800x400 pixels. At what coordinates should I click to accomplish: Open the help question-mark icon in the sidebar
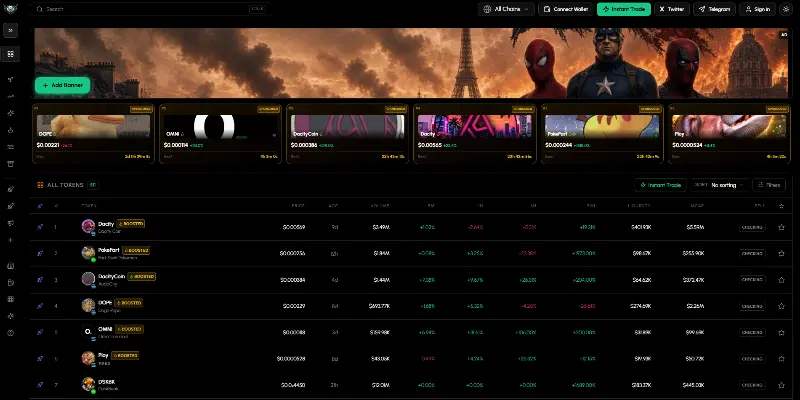coord(10,333)
